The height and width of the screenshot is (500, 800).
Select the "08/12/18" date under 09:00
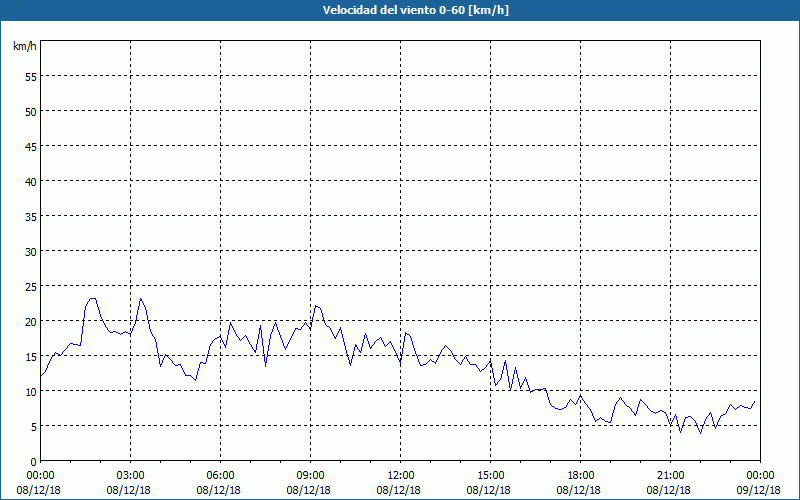[x=309, y=490]
